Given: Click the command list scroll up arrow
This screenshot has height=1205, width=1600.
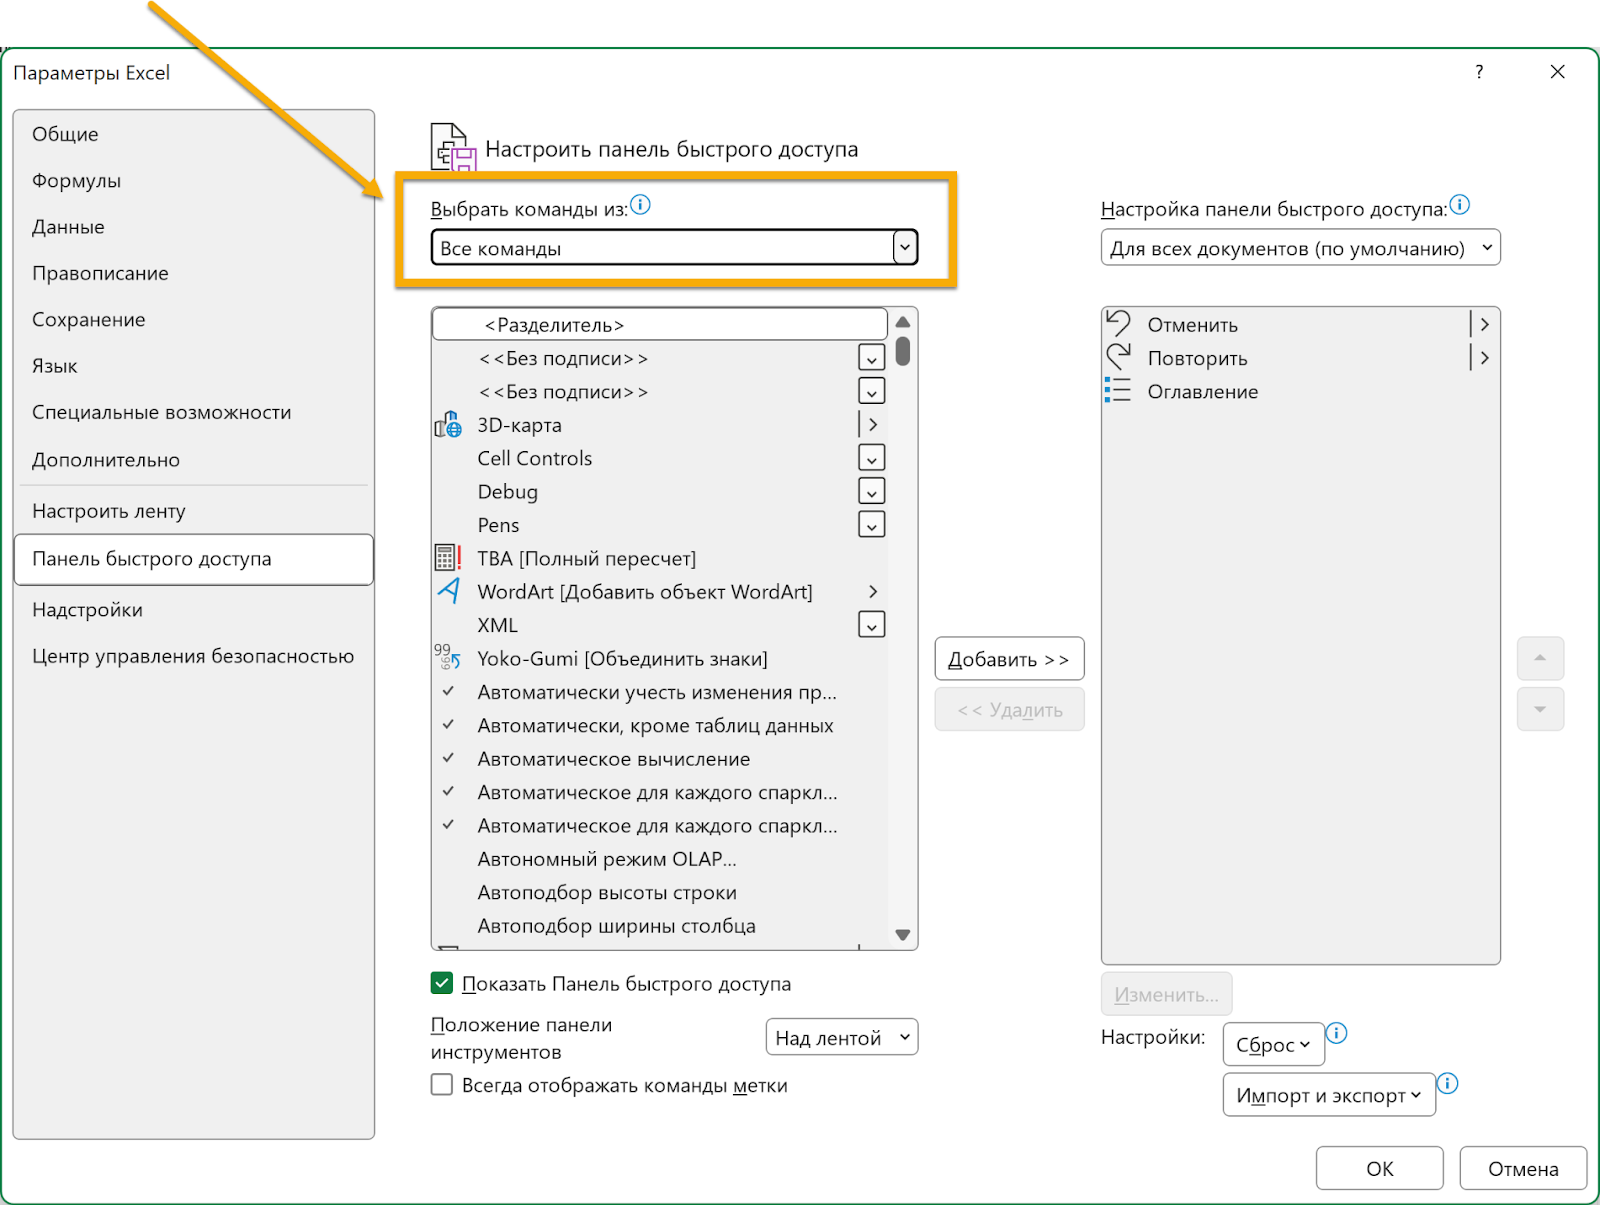Looking at the screenshot, I should [x=903, y=322].
